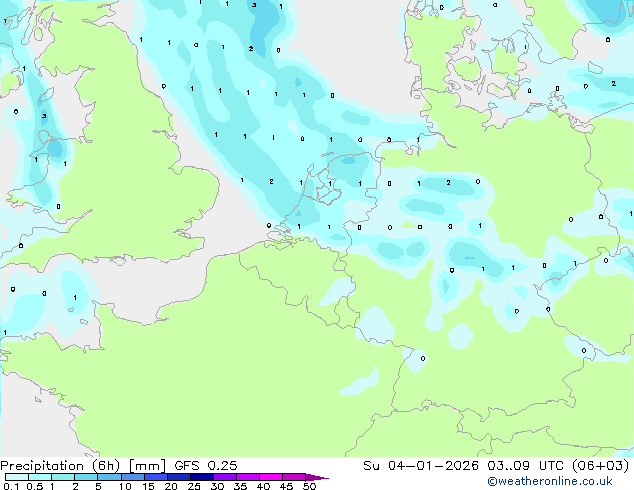Click the value 2 over northern Germany
Viewport: 634px width, 490px height.
pyautogui.click(x=448, y=183)
